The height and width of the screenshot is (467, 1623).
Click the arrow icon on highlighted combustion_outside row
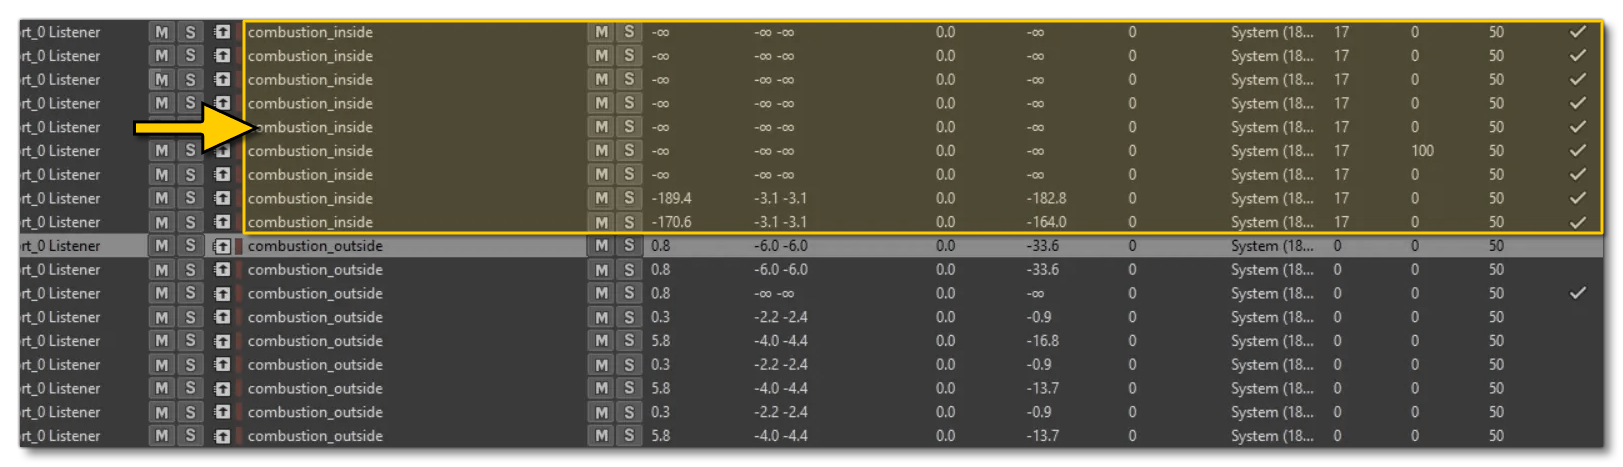(222, 246)
